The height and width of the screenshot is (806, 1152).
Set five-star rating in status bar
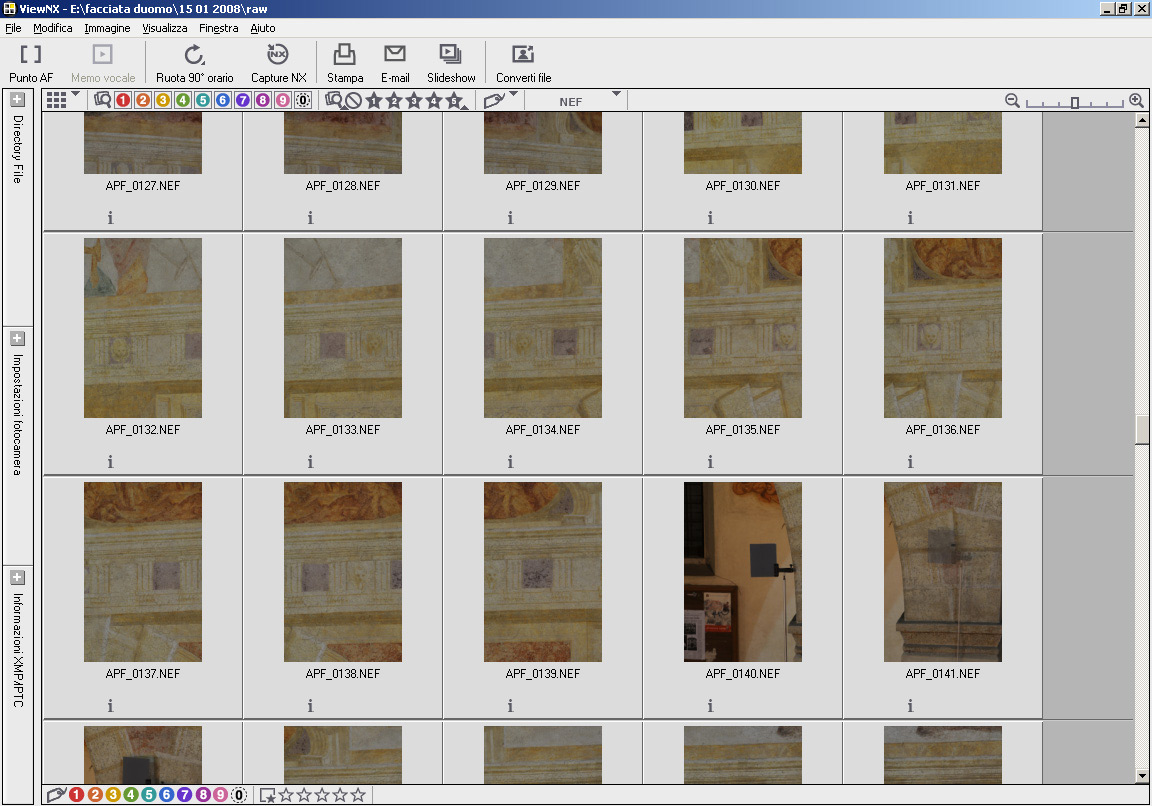pos(358,795)
